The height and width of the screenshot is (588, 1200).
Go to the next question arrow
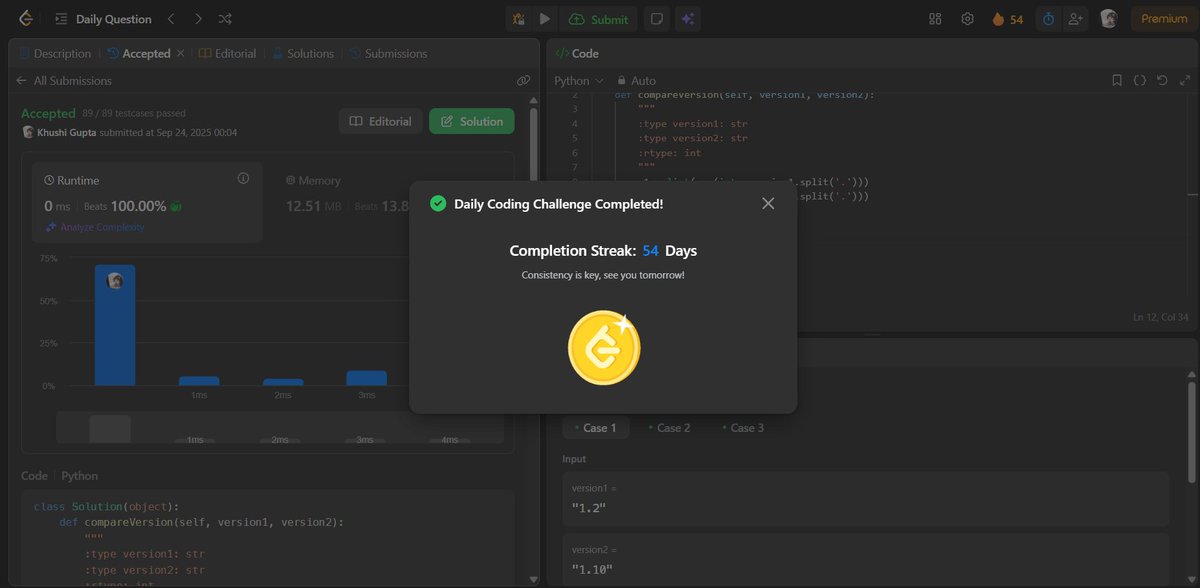tap(198, 19)
